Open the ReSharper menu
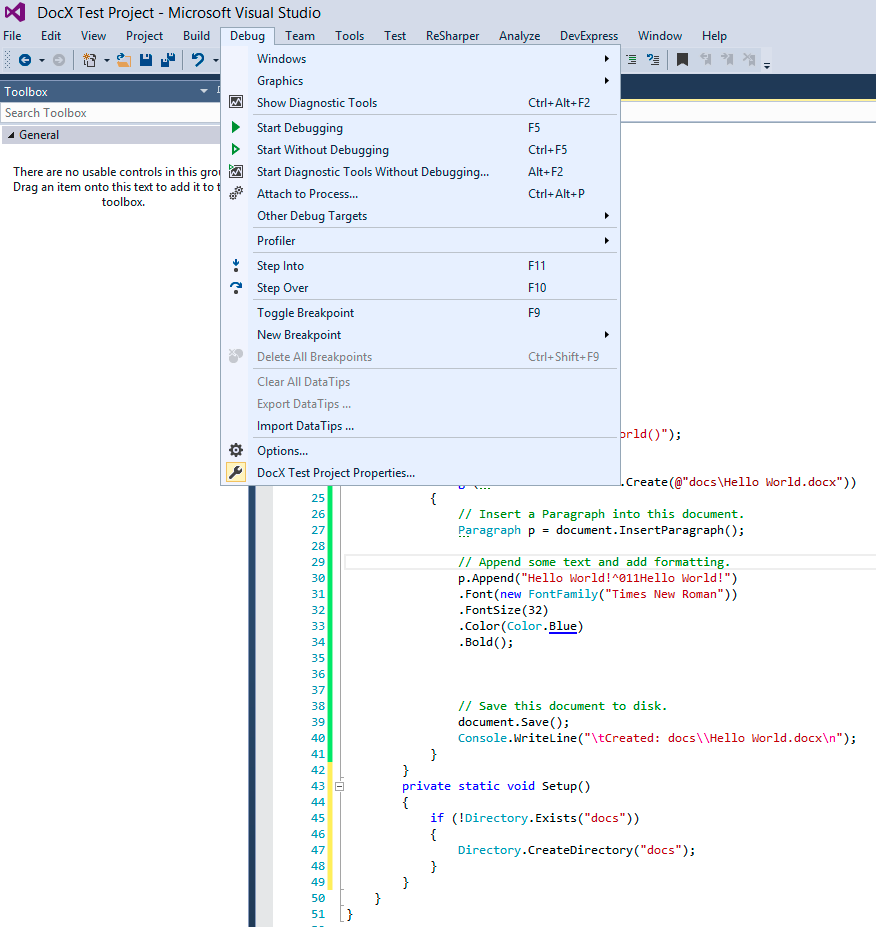Image resolution: width=876 pixels, height=927 pixels. click(452, 35)
